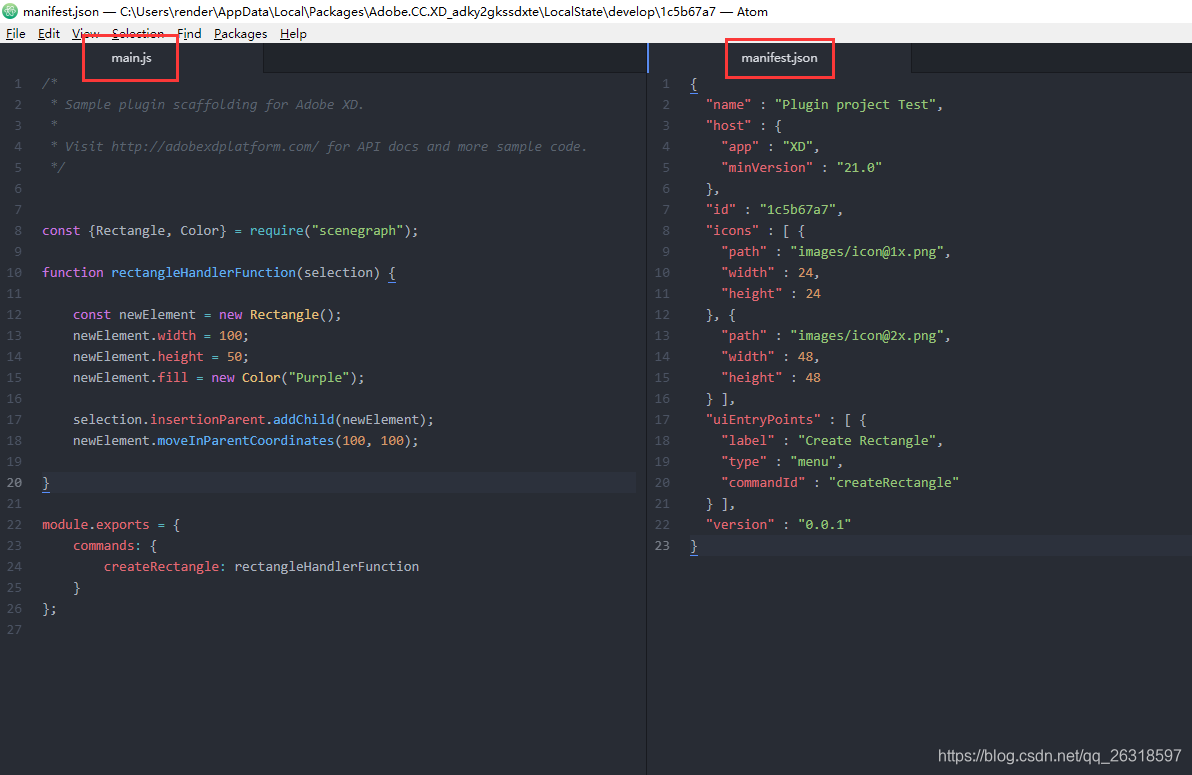Screen dimensions: 1192x775
Task: Open the File menu
Action: pyautogui.click(x=15, y=33)
